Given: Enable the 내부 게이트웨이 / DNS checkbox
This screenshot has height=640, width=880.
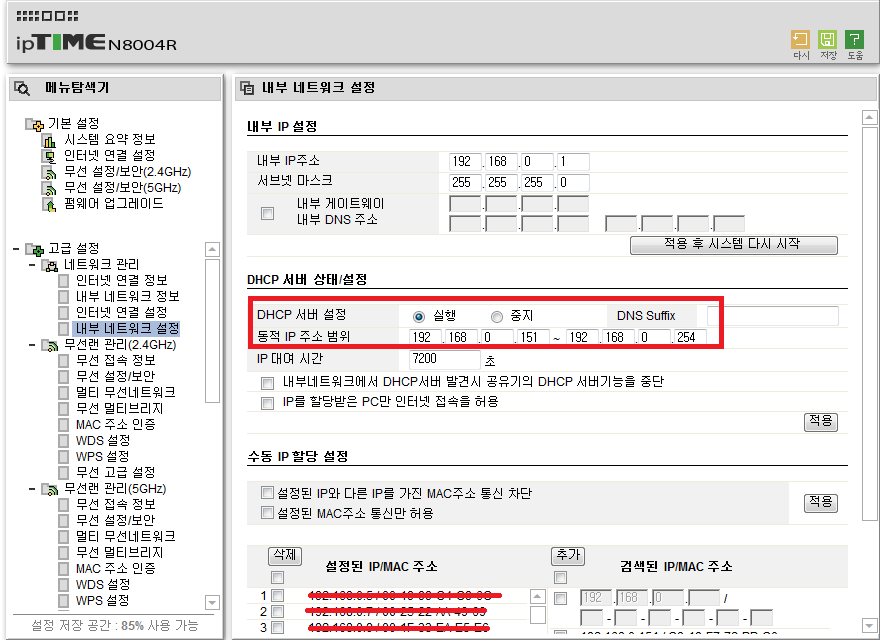Looking at the screenshot, I should point(268,213).
